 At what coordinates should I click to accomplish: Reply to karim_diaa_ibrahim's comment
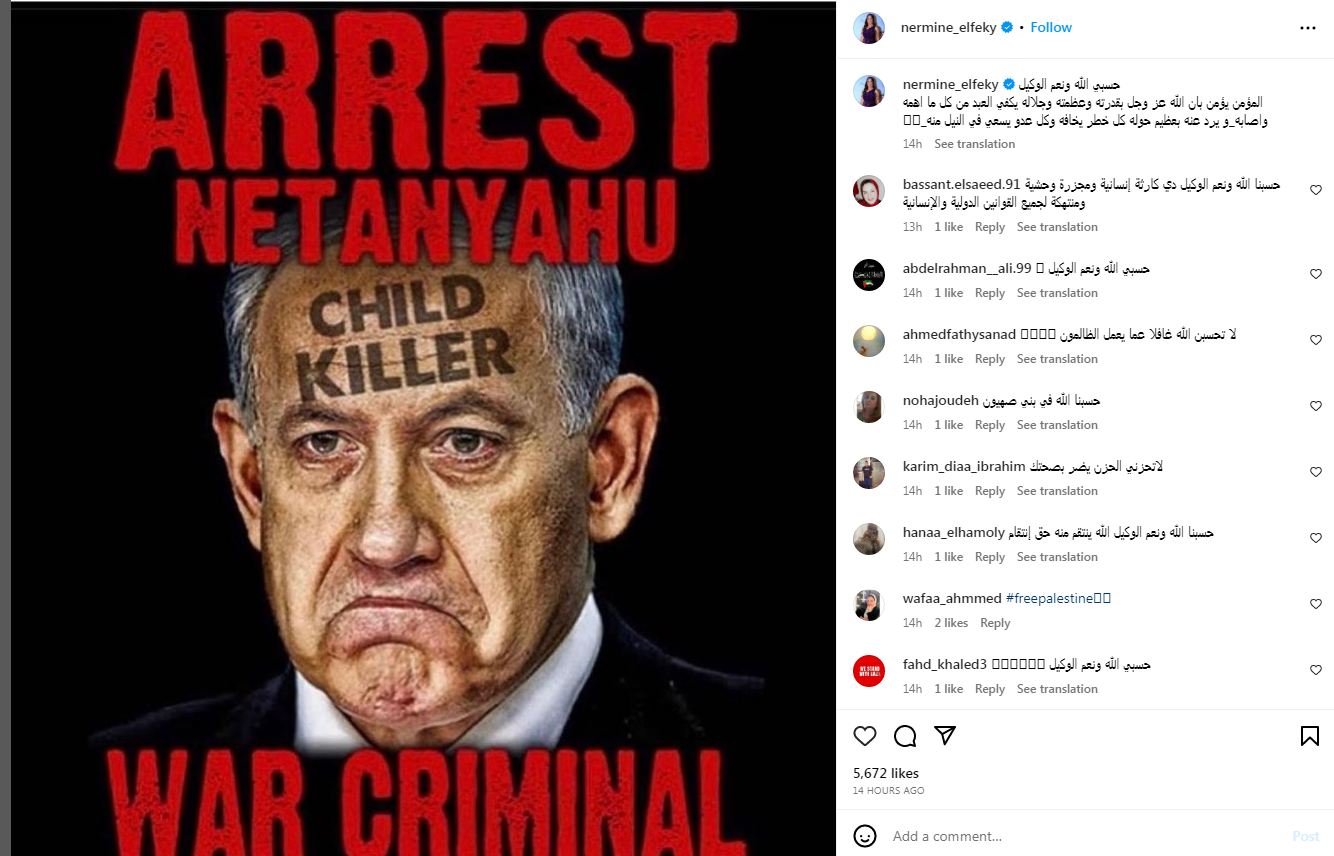click(990, 491)
